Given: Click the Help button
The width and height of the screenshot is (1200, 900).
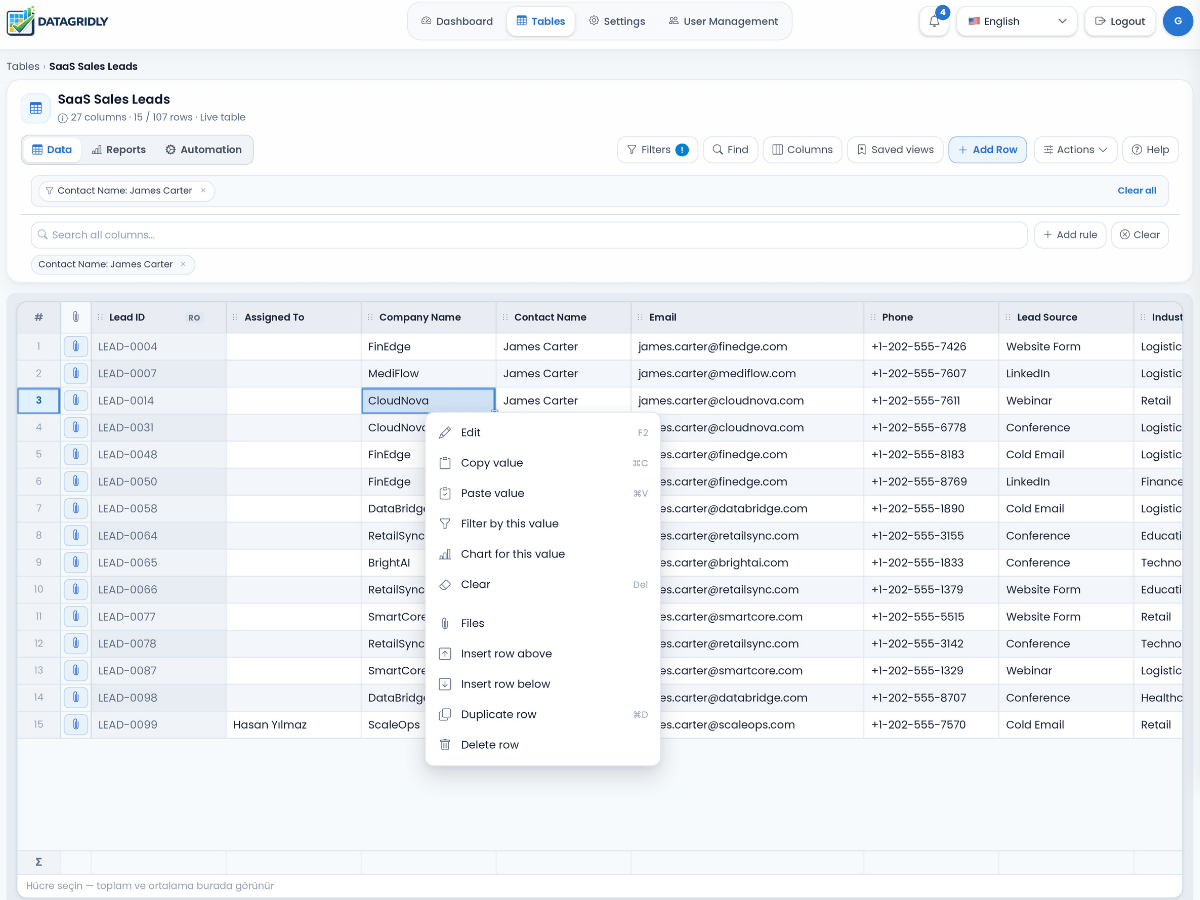Looking at the screenshot, I should (1150, 149).
